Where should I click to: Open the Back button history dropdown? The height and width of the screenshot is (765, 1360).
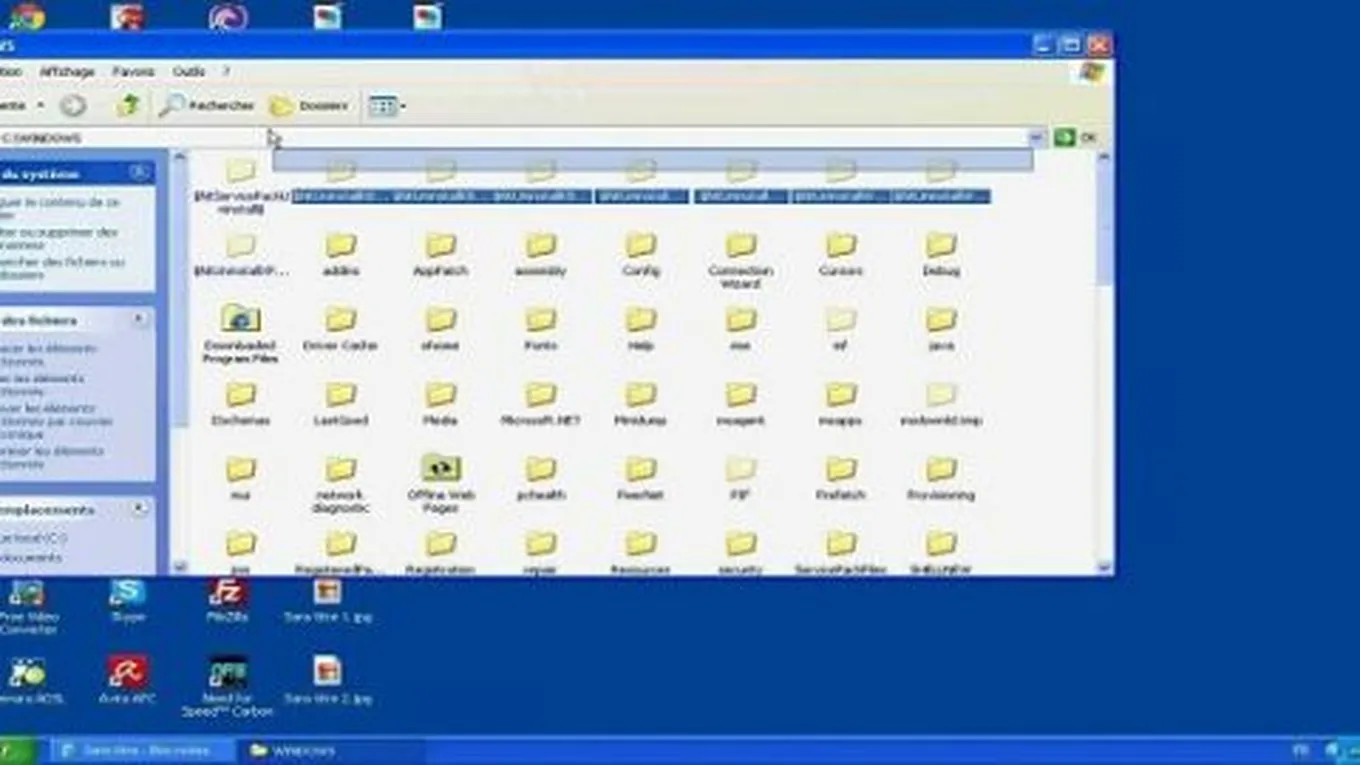[41, 105]
